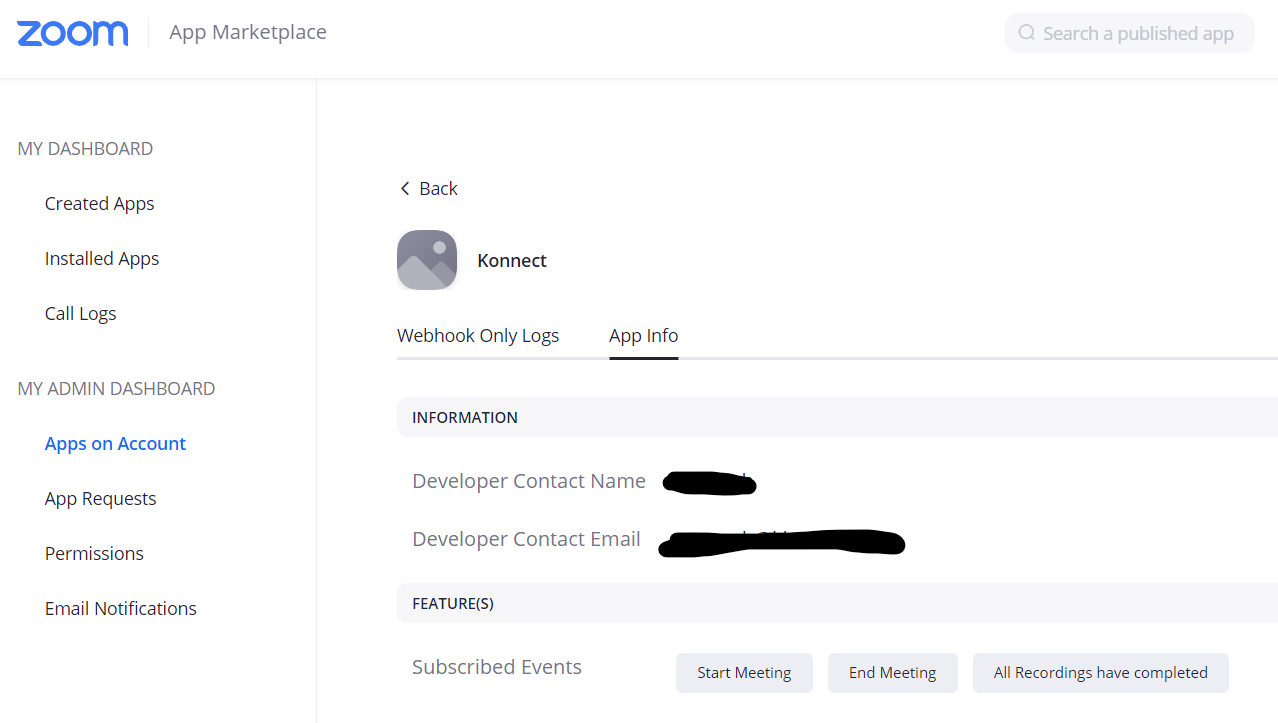Viewport: 1278px width, 723px height.
Task: Go to Installed Apps
Action: point(102,258)
